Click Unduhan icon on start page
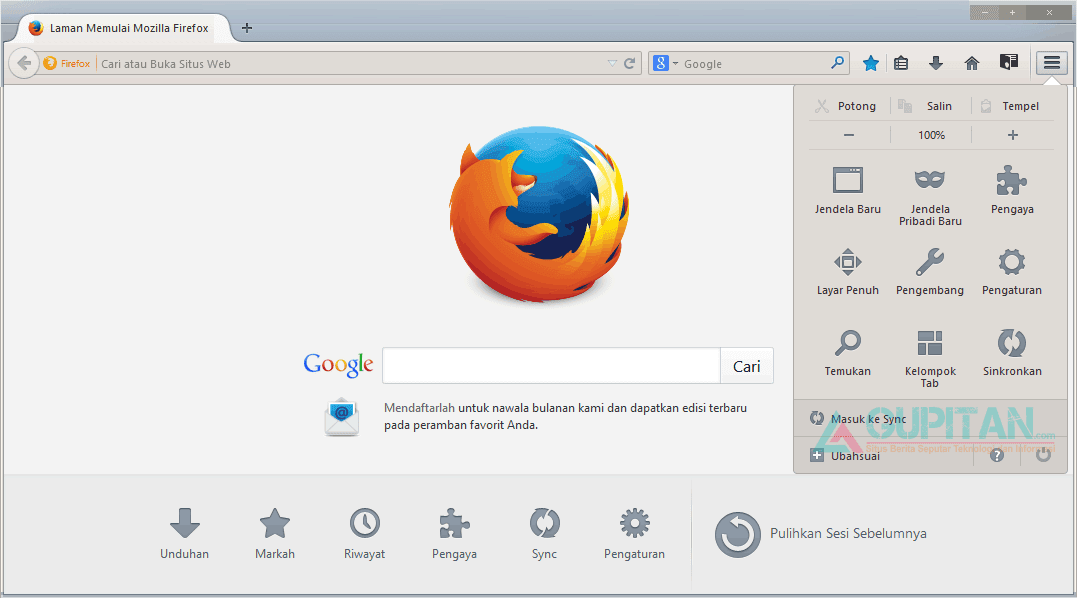The width and height of the screenshot is (1077, 598). 184,523
